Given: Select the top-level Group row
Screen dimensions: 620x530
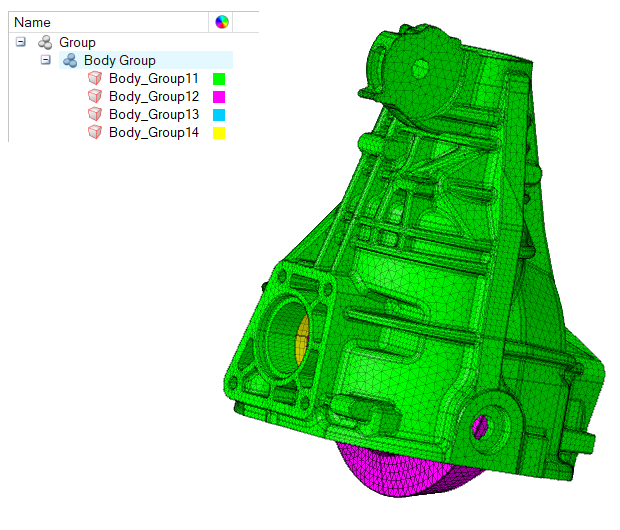Looking at the screenshot, I should (77, 42).
